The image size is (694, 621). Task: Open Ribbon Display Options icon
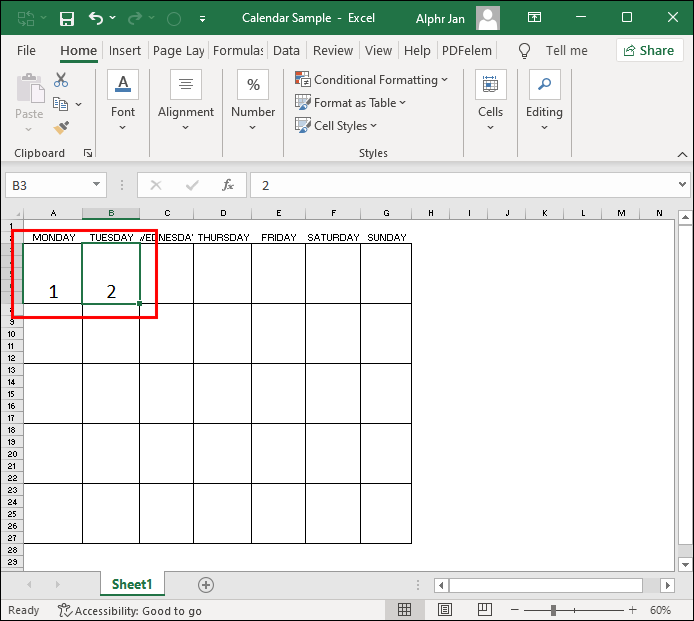click(x=534, y=17)
